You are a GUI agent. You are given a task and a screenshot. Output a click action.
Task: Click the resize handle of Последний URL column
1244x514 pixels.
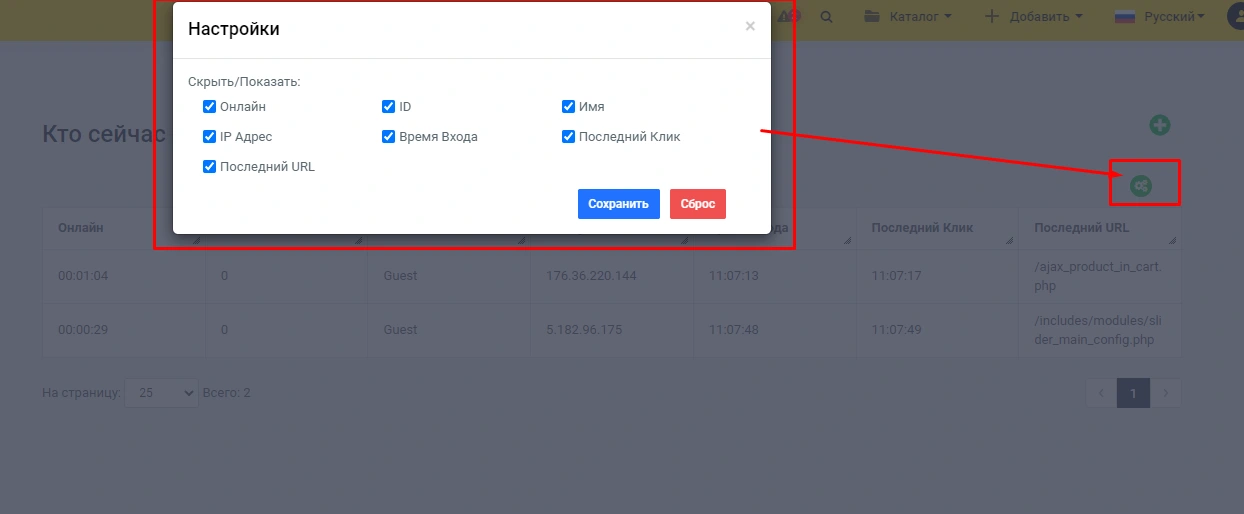(1172, 241)
